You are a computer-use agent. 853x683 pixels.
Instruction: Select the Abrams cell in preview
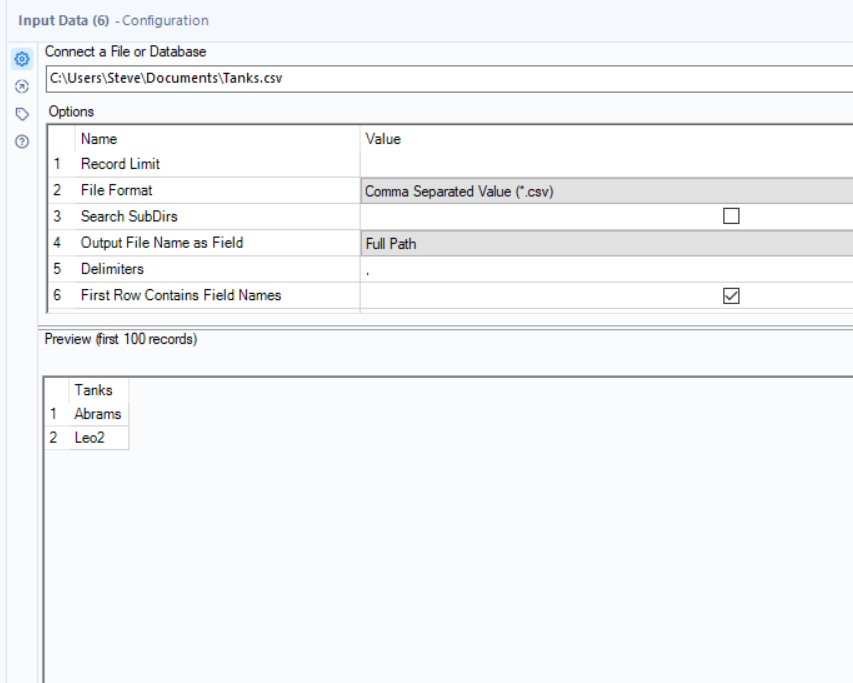tap(97, 414)
